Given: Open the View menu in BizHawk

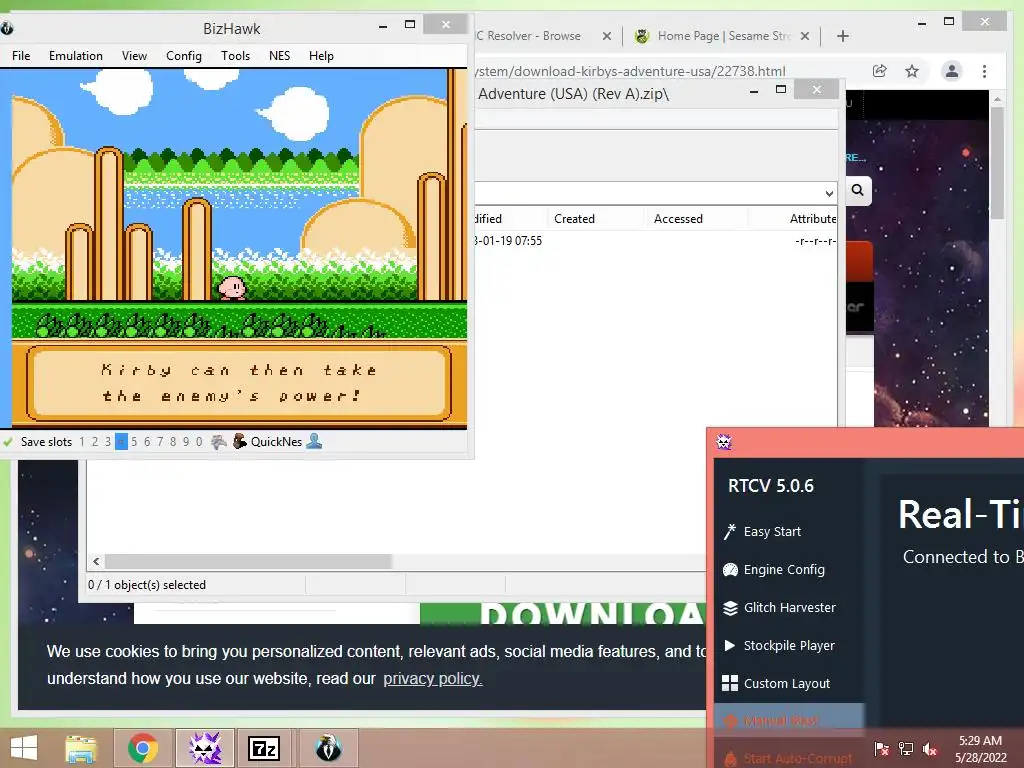Looking at the screenshot, I should tap(134, 56).
